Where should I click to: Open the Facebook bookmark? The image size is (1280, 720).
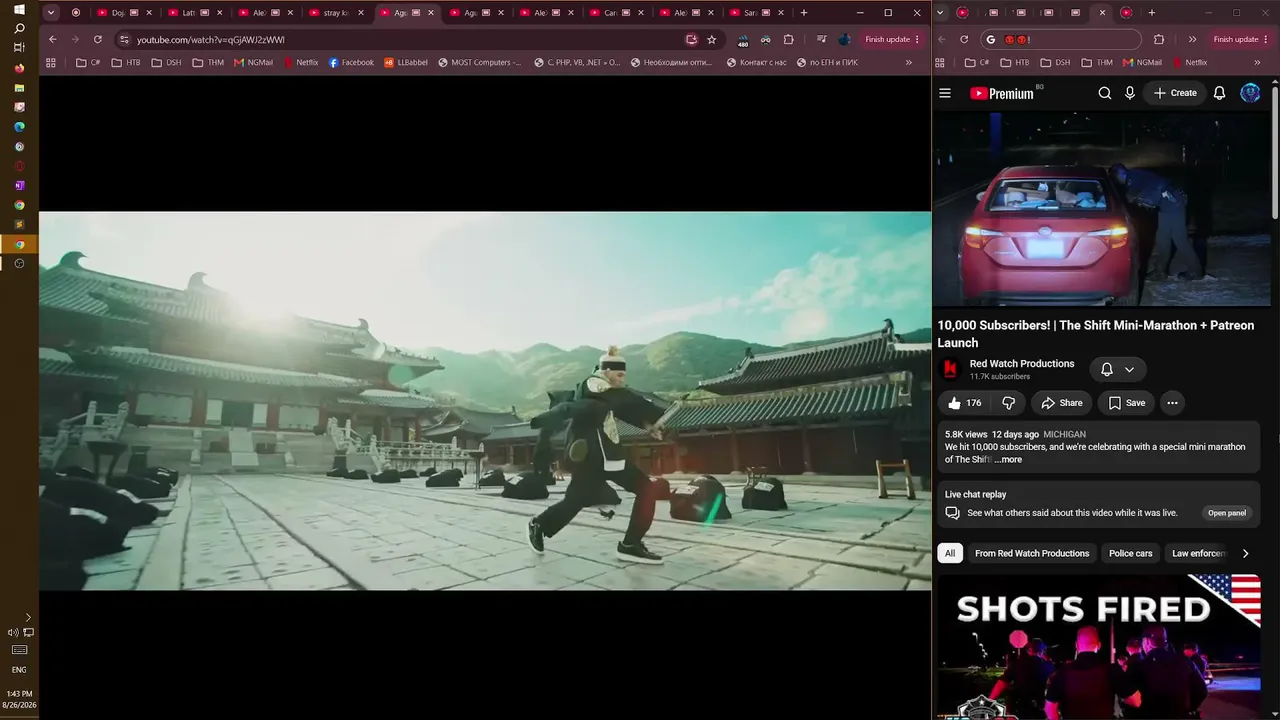click(x=351, y=62)
